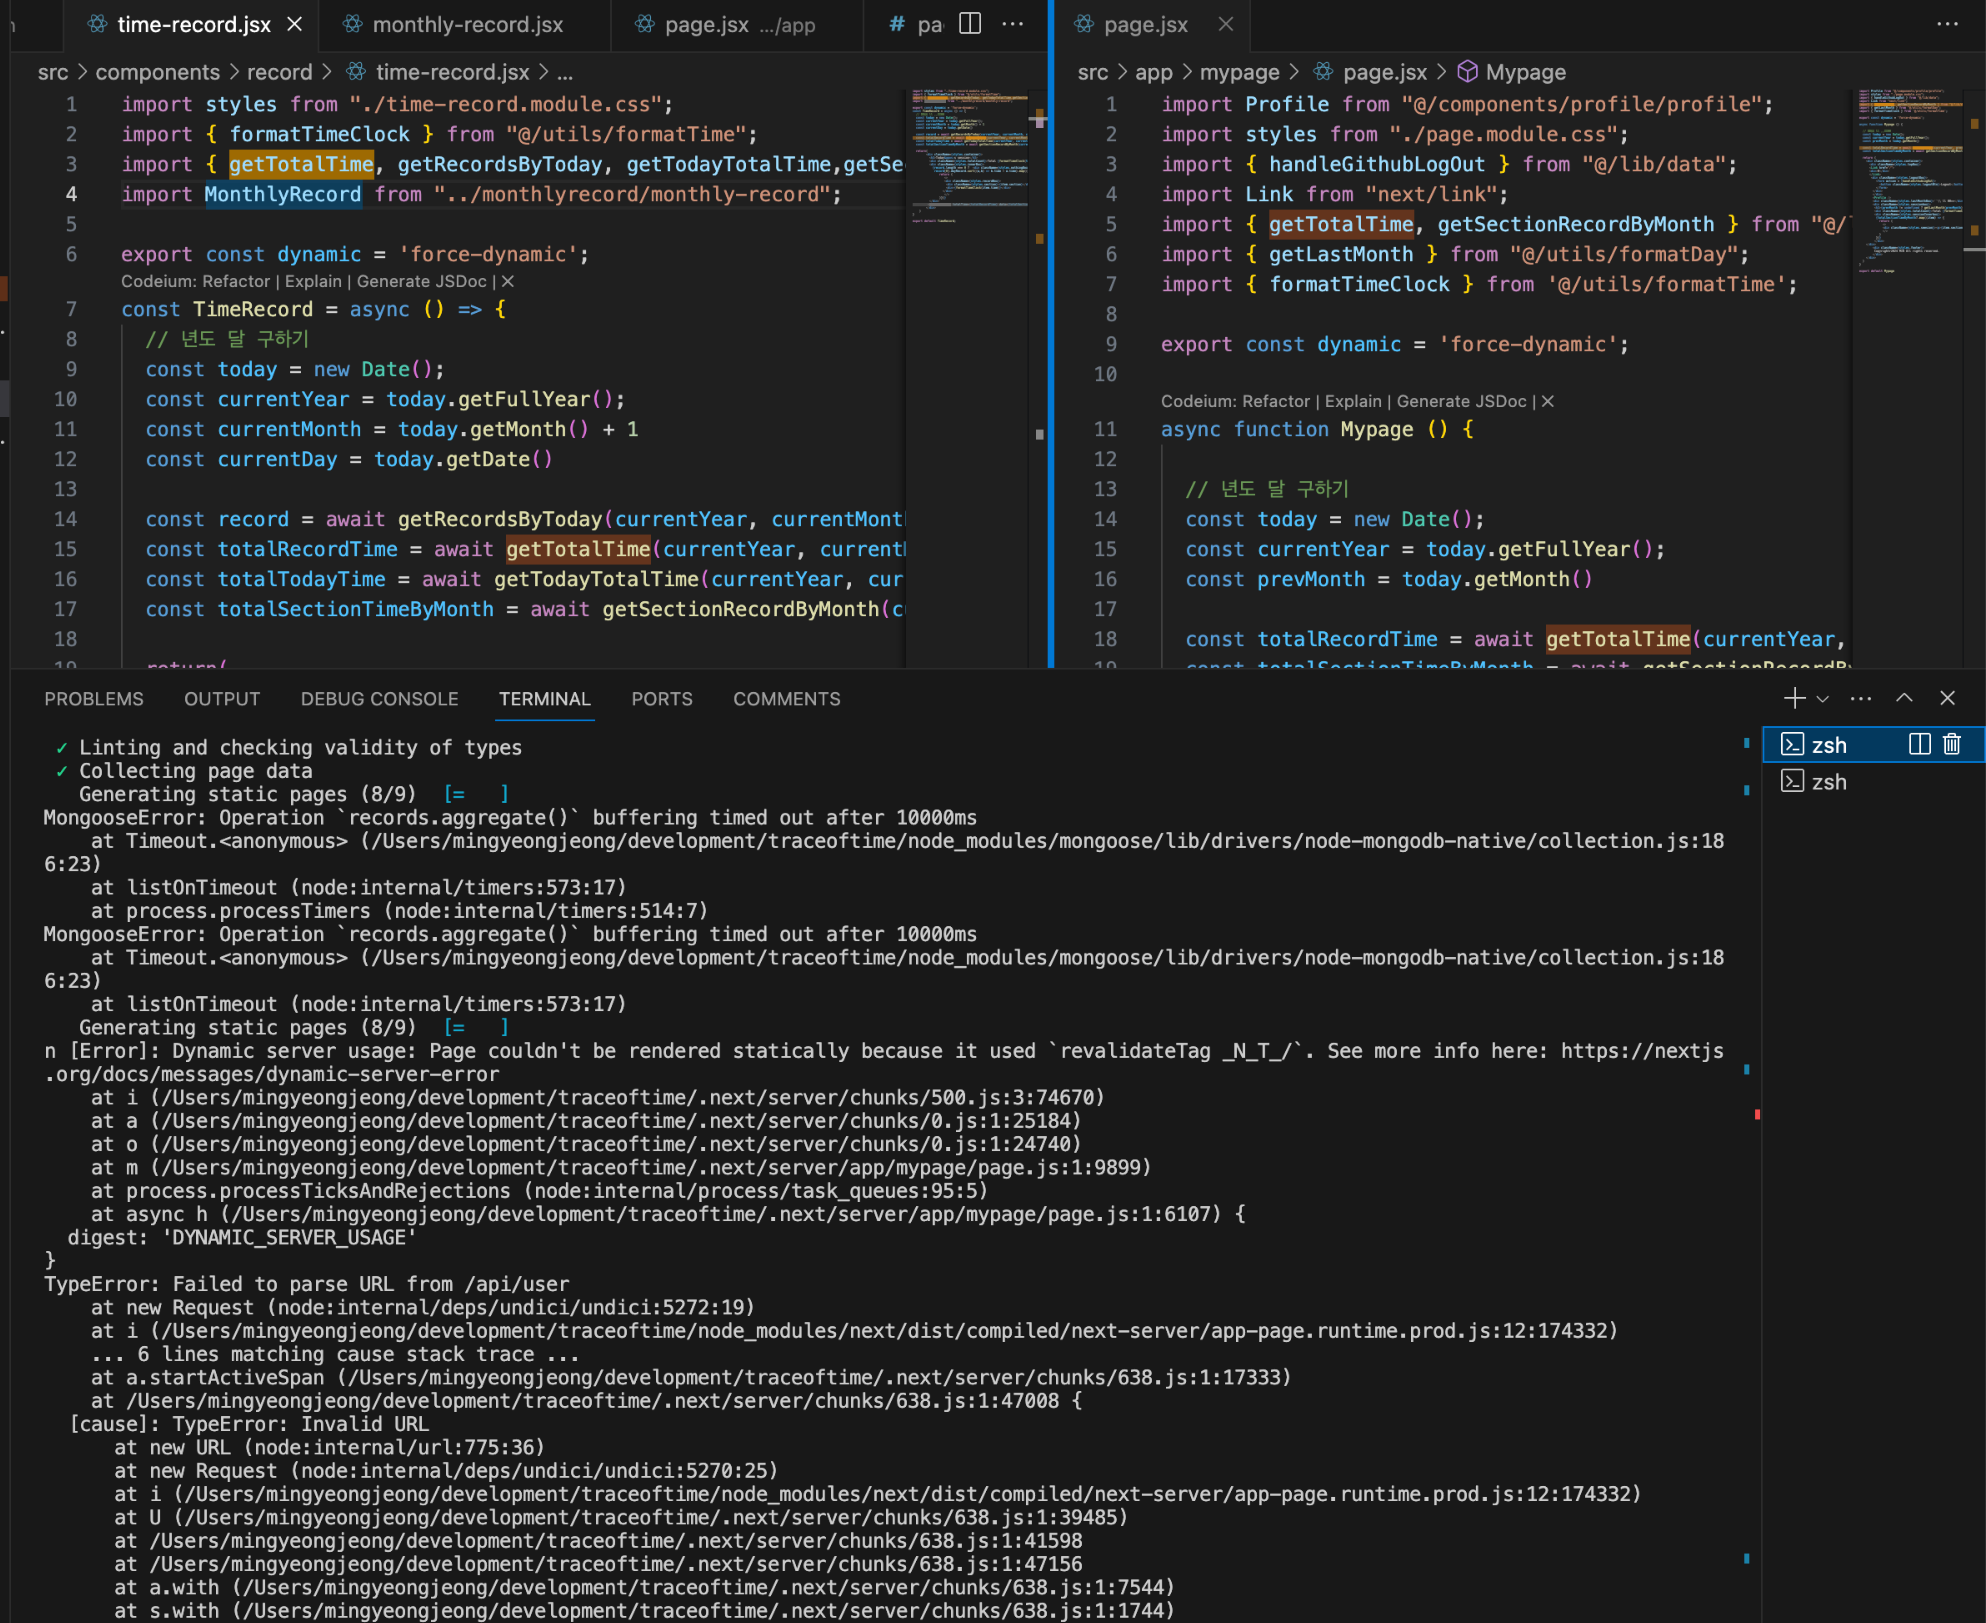This screenshot has width=1986, height=1623.
Task: Open right editor group more actions menu
Action: (1947, 24)
